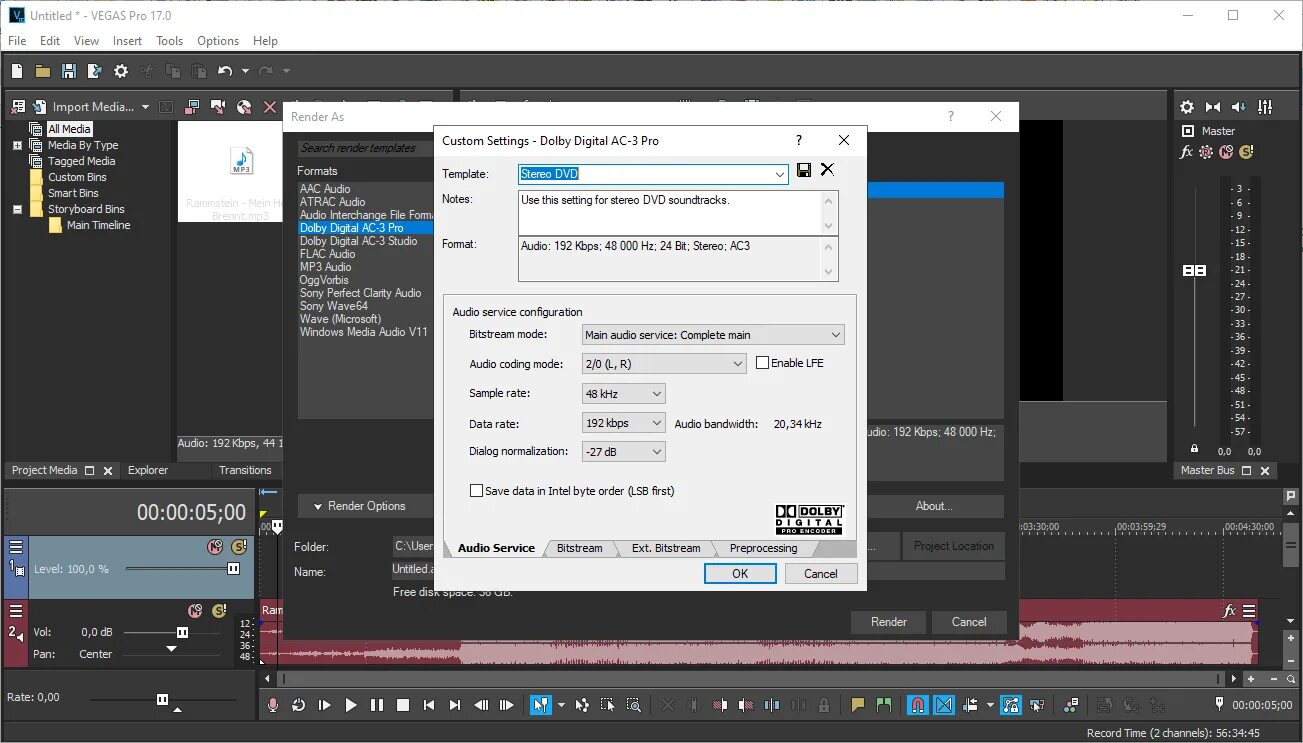Open Bitstream mode dropdown

pos(836,335)
